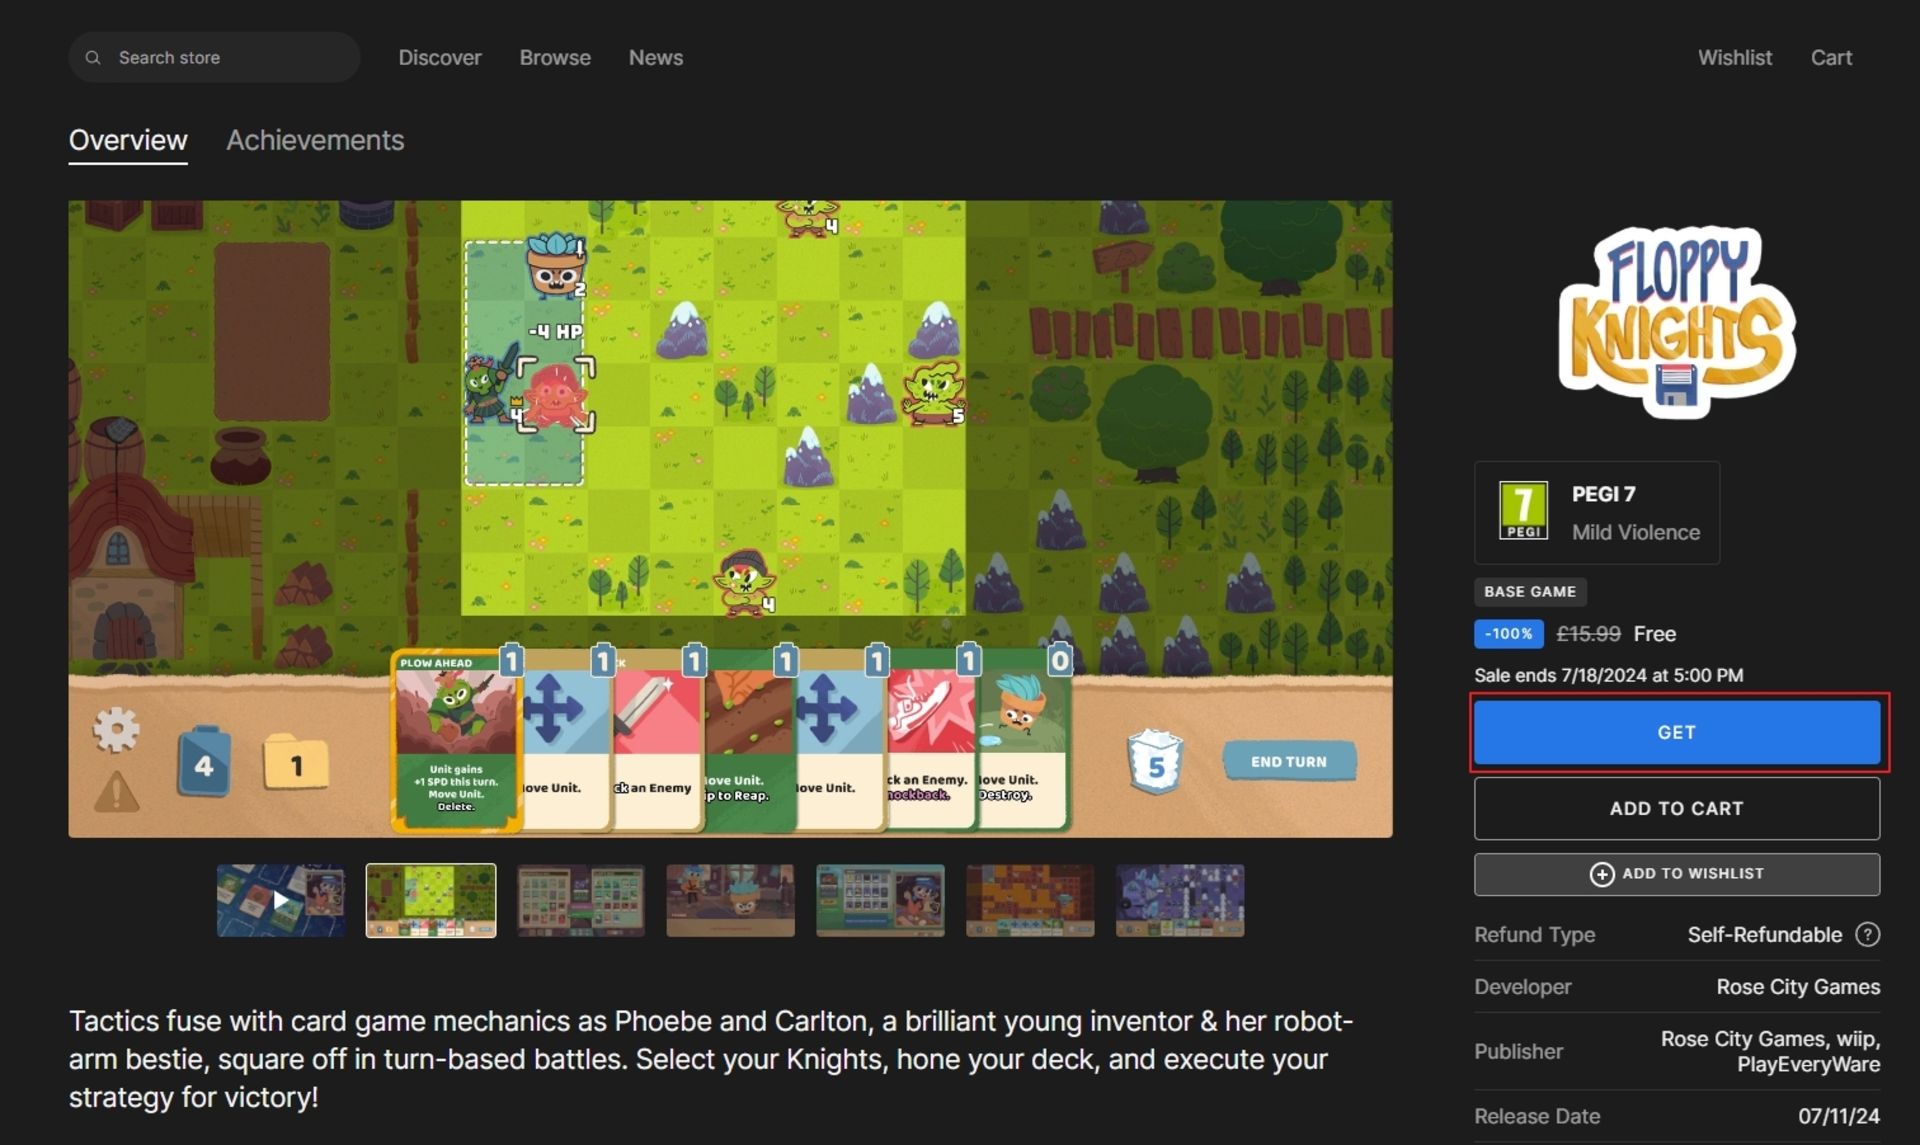
Task: Click the search magnifier icon
Action: [93, 58]
